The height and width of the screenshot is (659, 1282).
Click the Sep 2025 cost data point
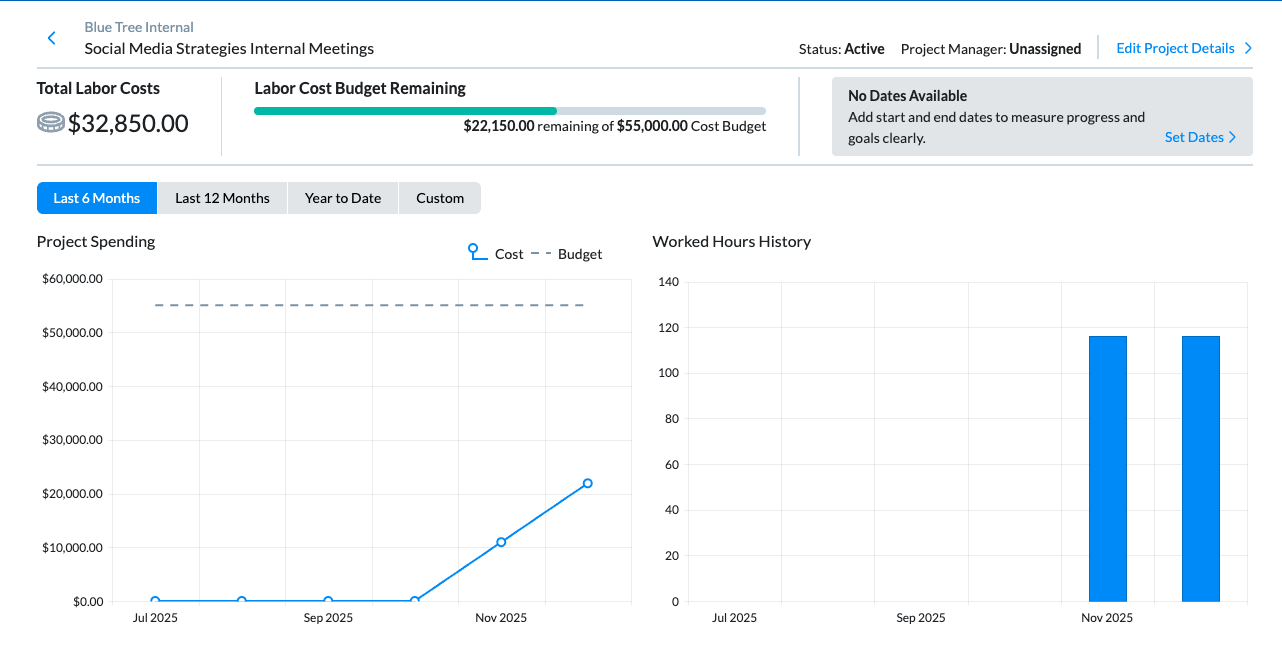coord(328,601)
